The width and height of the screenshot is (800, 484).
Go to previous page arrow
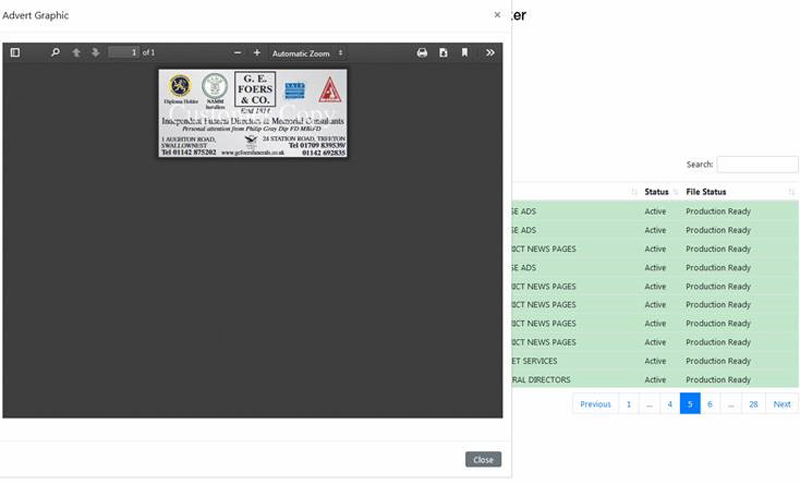pyautogui.click(x=76, y=53)
